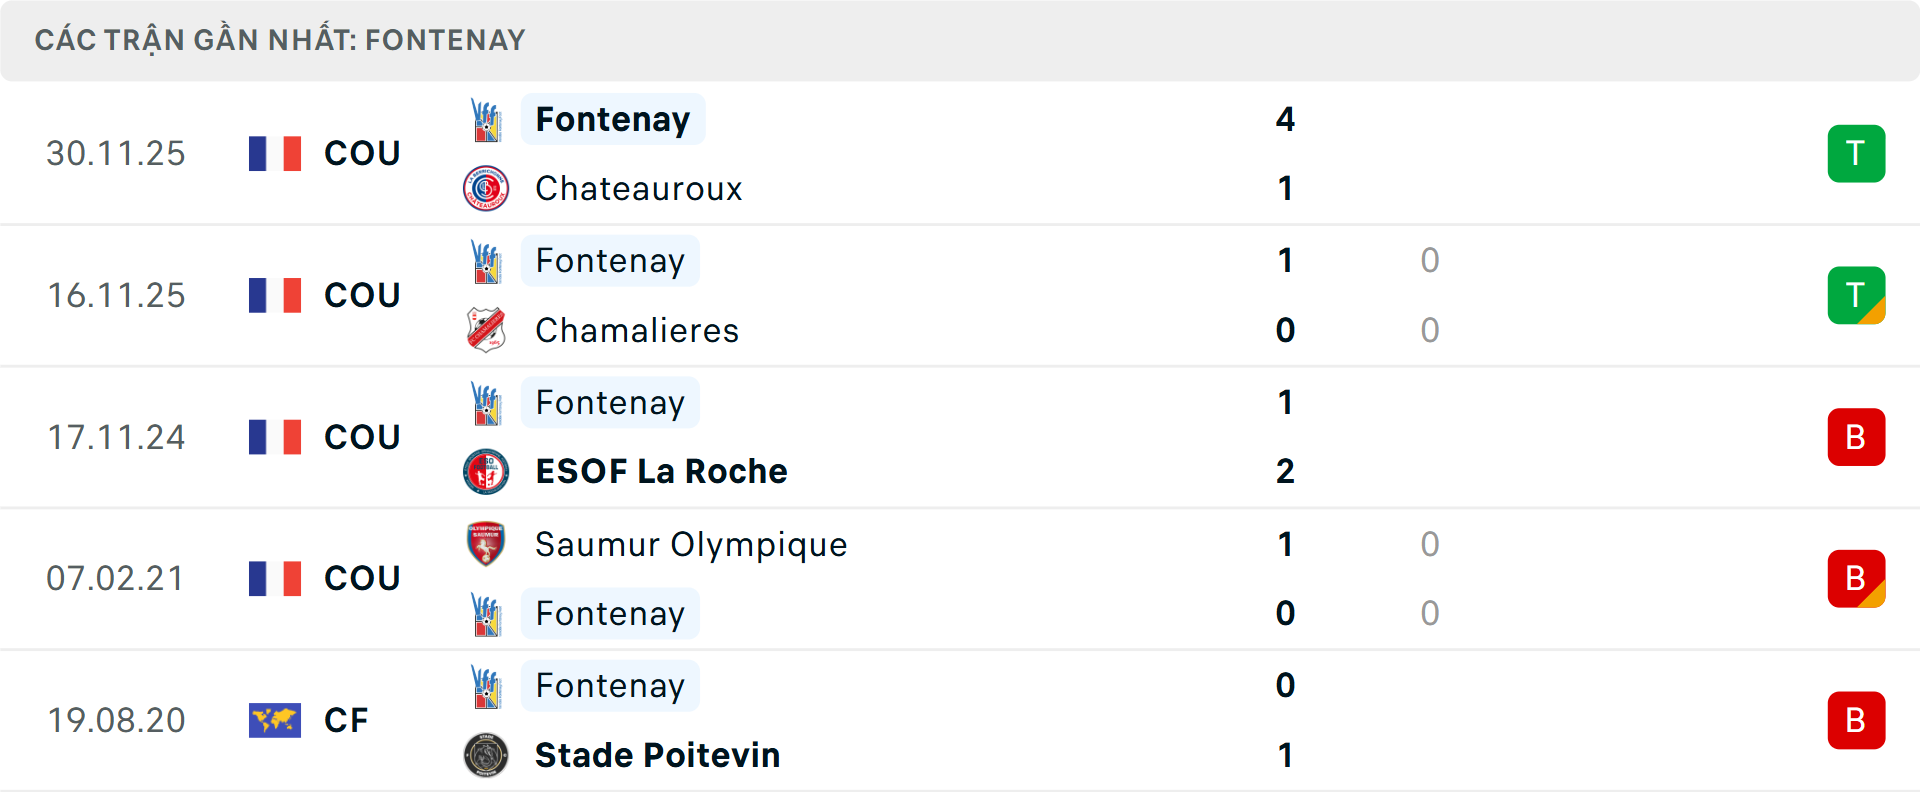The image size is (1920, 792).
Task: Click the world map flag beside CF
Action: (275, 720)
